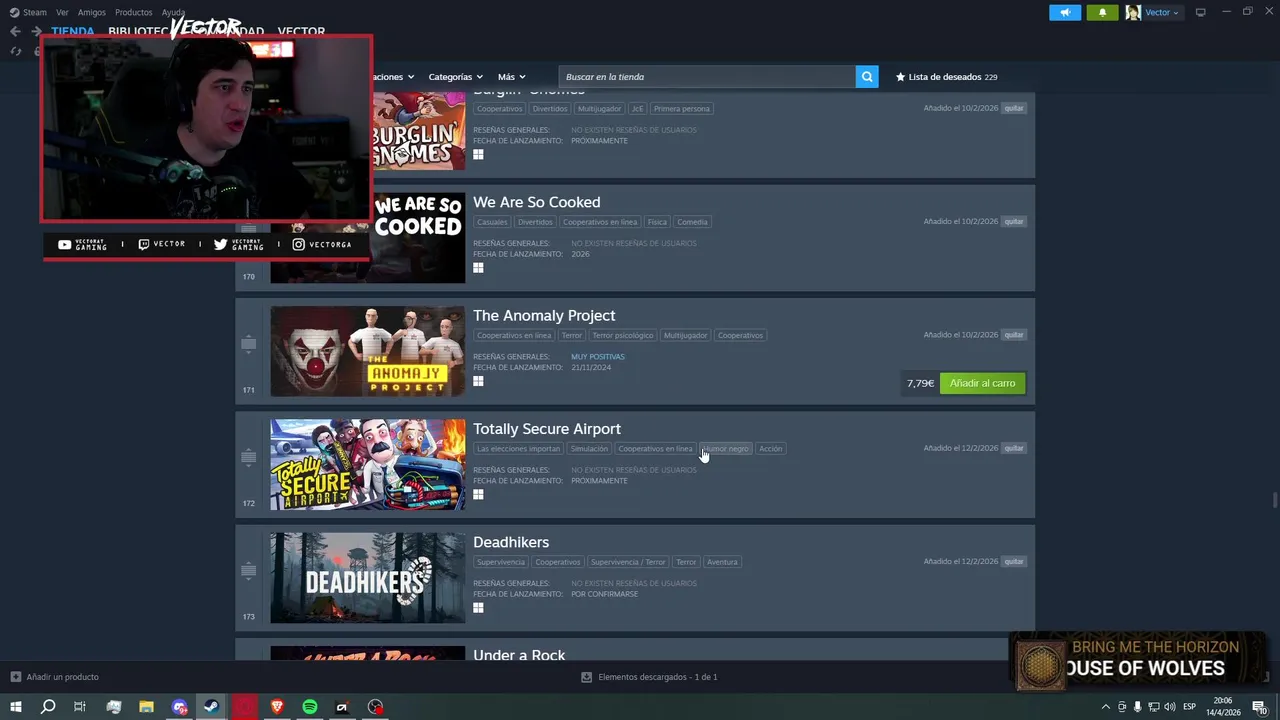This screenshot has height=720, width=1280.
Task: Switch to the VECTOR profile tab
Action: 301,32
